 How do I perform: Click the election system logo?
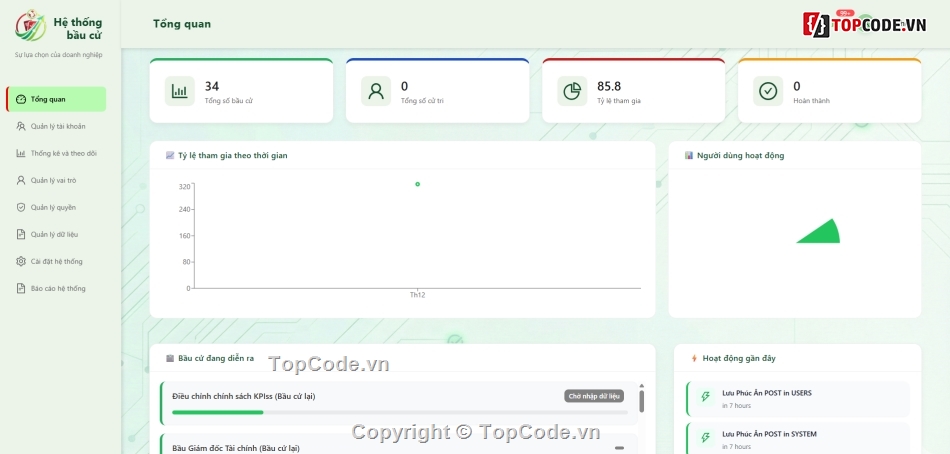click(30, 25)
